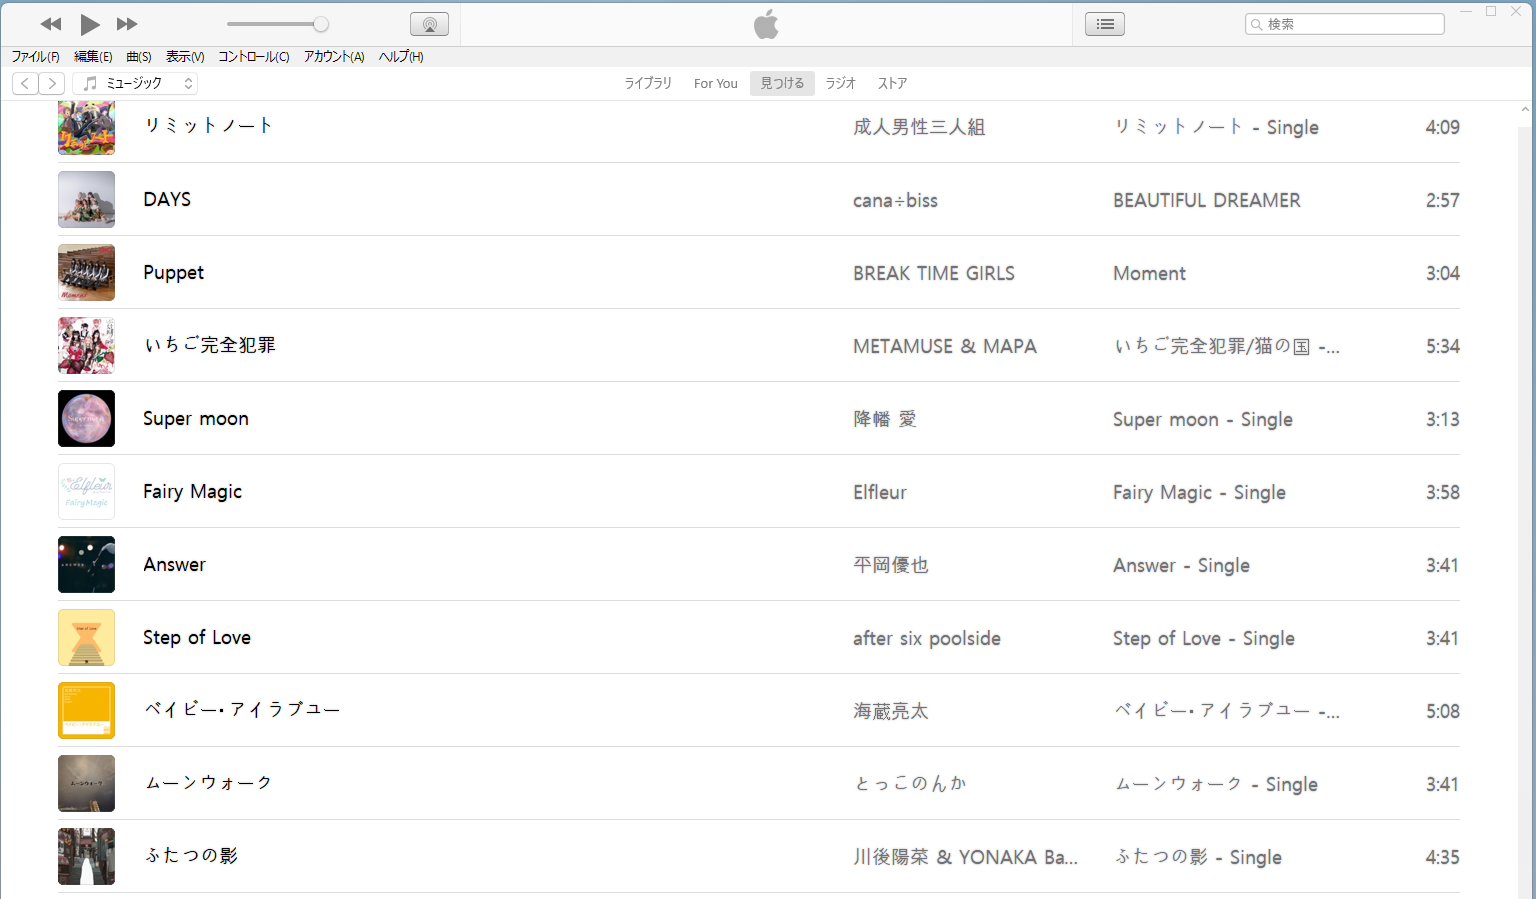Click in the 検索 search field
The image size is (1536, 899).
tap(1345, 24)
